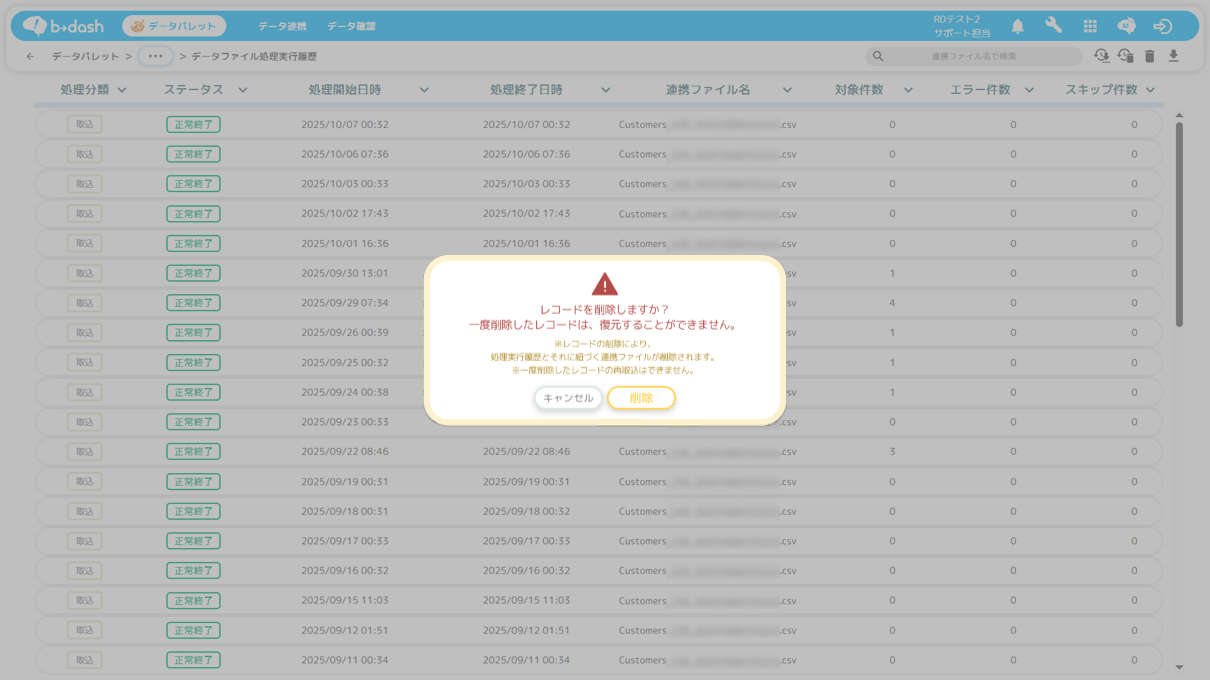Click the b→dash logo
1210x680 pixels.
pyautogui.click(x=63, y=27)
